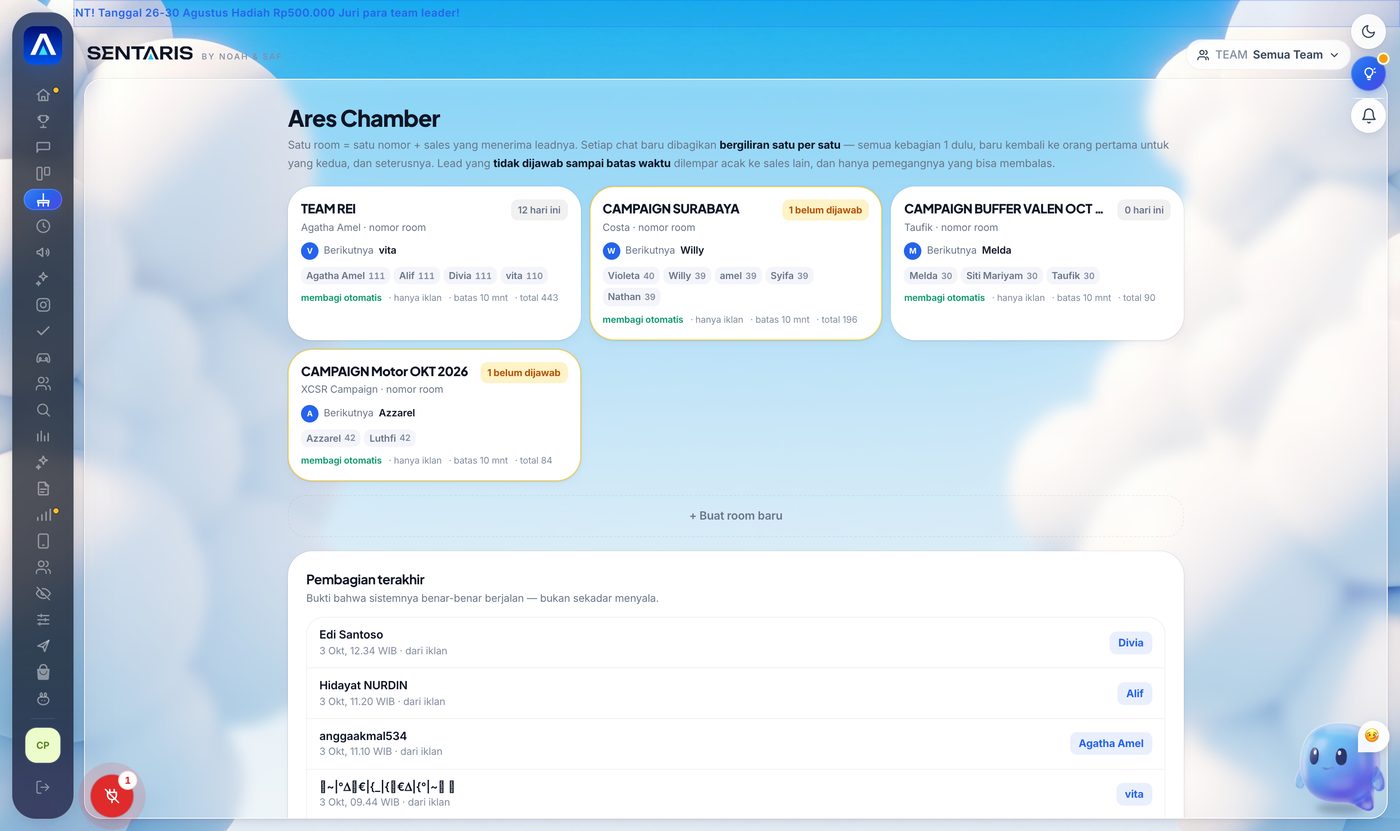
Task: Open the checkmark icon in sidebar
Action: coord(43,331)
